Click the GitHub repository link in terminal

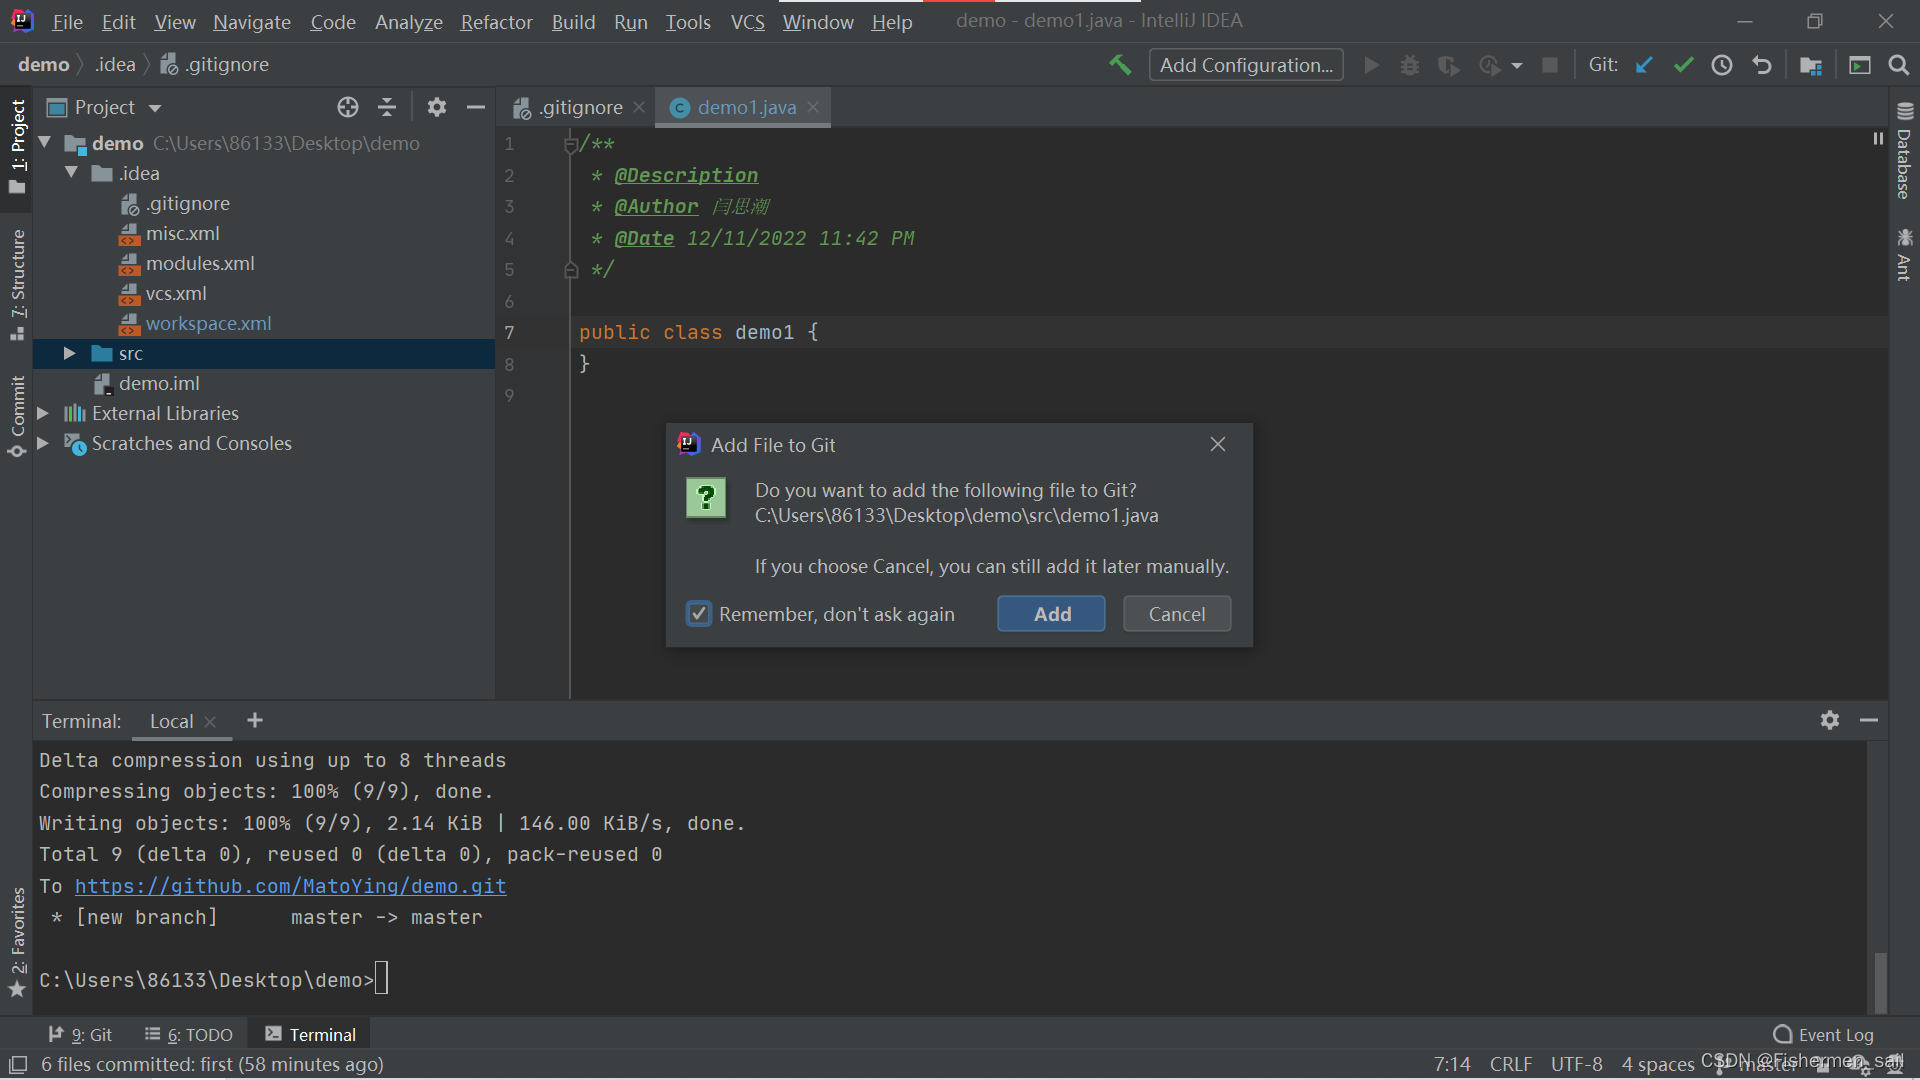[290, 885]
